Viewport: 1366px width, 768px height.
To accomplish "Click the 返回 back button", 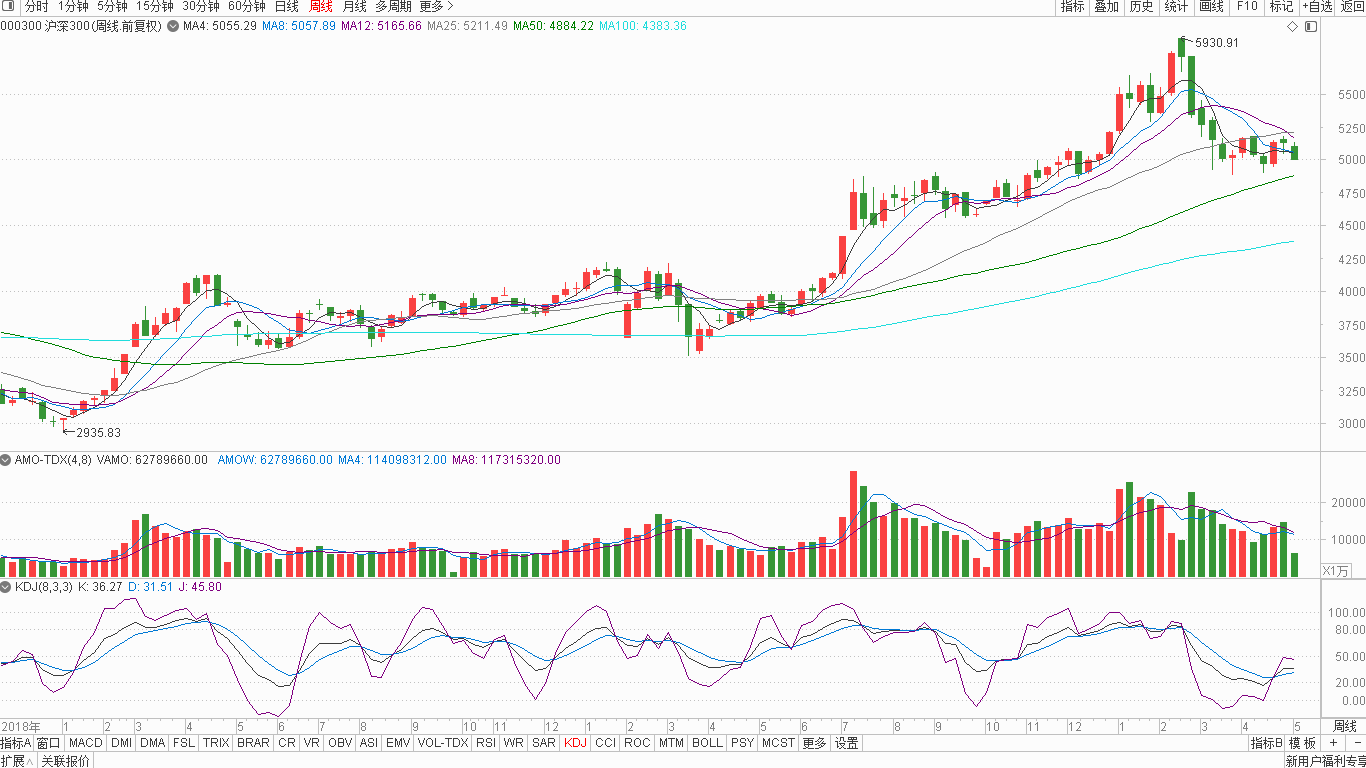I will pyautogui.click(x=1352, y=6).
